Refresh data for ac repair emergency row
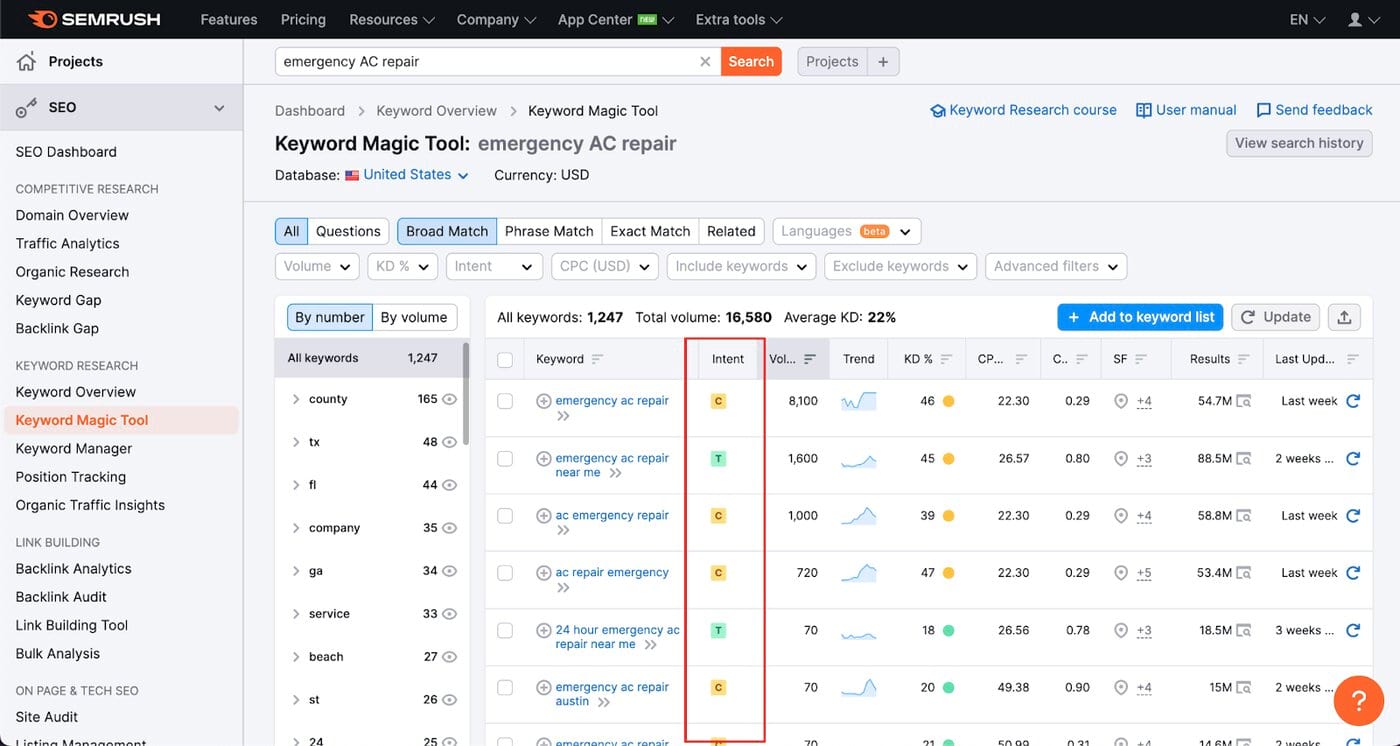1400x746 pixels. pos(1353,573)
